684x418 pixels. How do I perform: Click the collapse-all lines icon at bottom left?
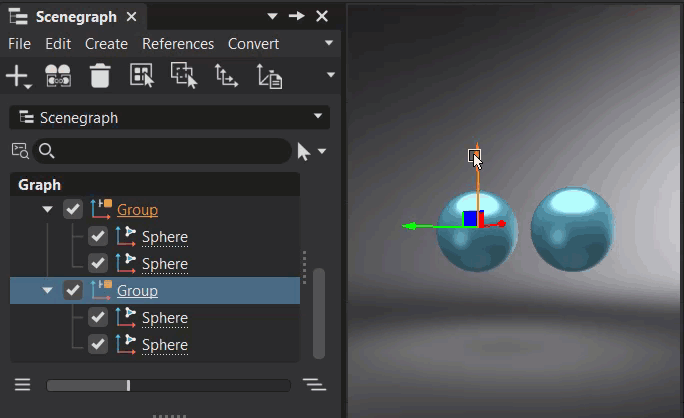[x=22, y=384]
